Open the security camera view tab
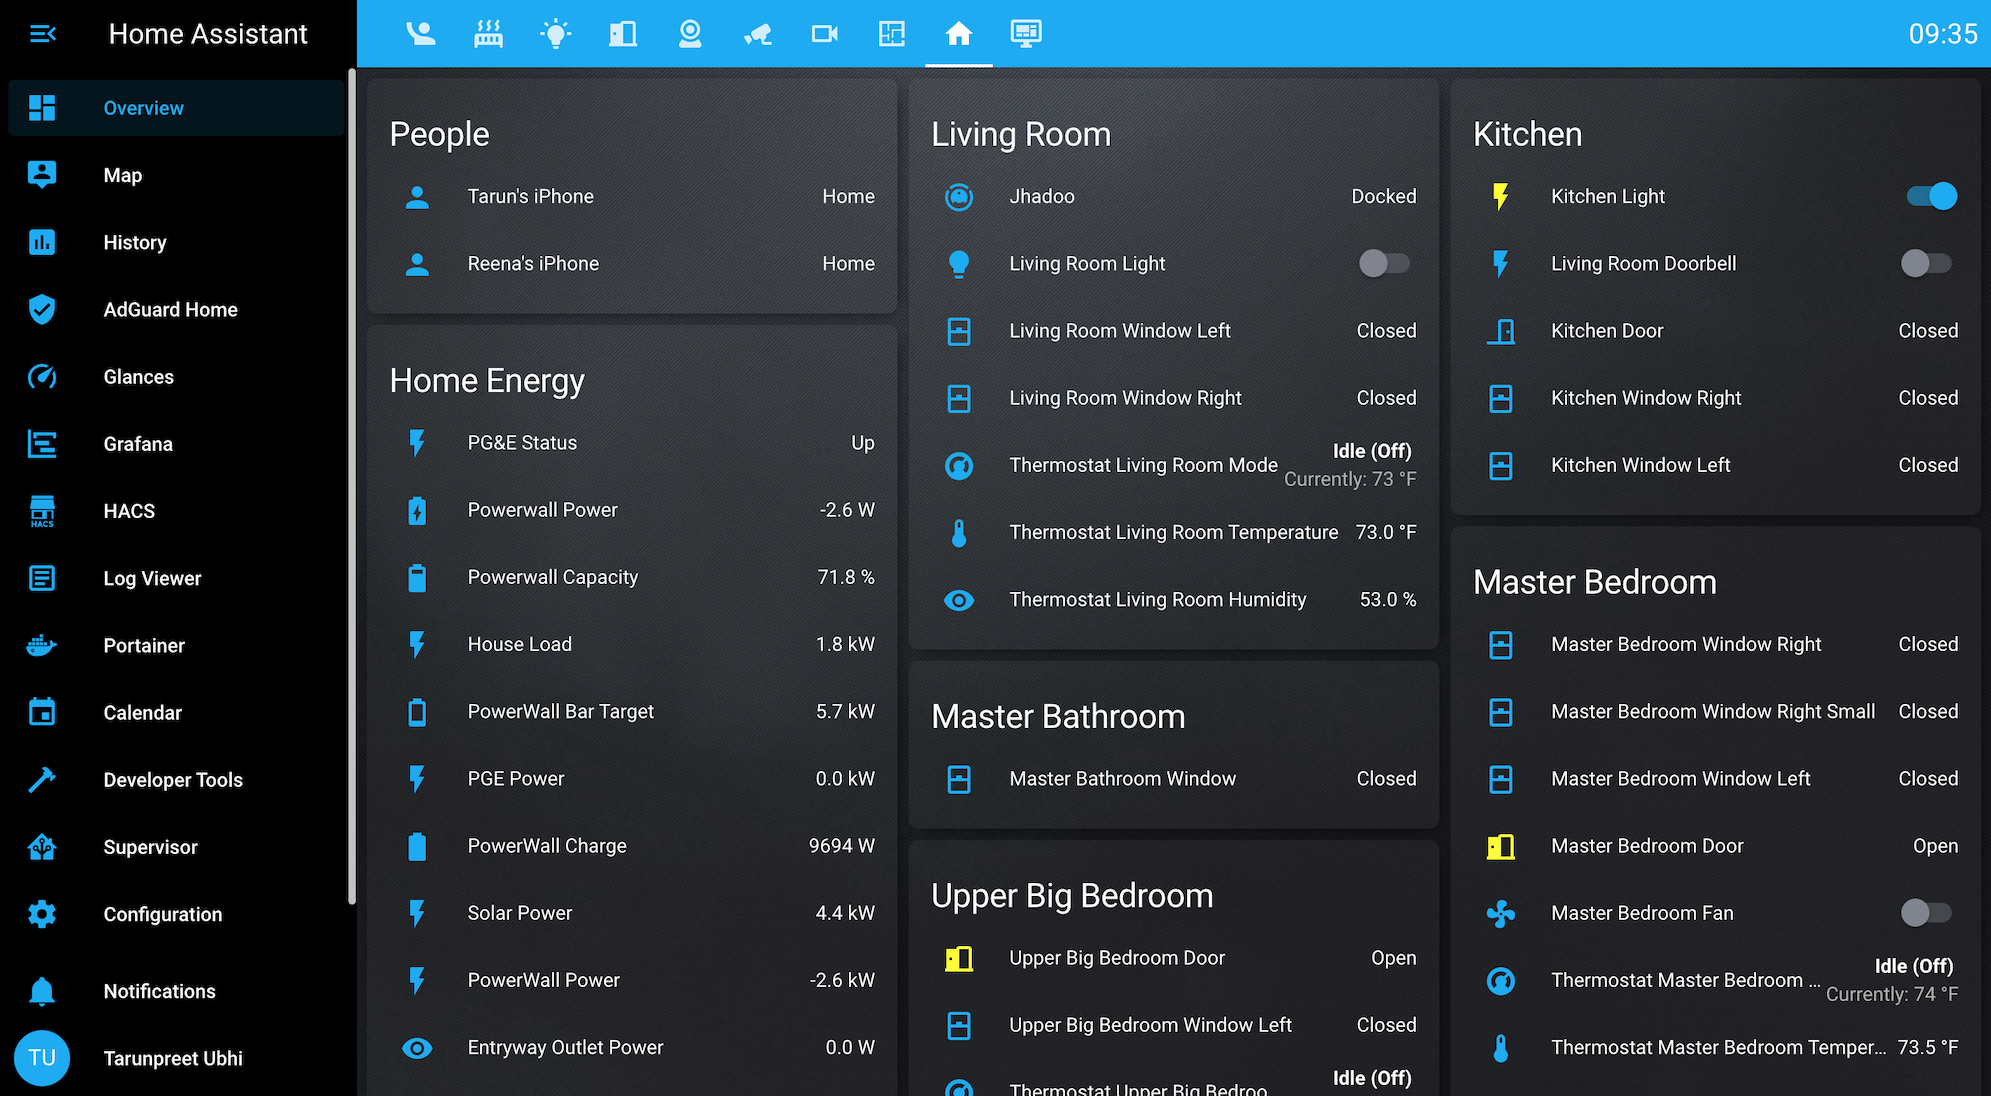The width and height of the screenshot is (1991, 1096). [757, 34]
